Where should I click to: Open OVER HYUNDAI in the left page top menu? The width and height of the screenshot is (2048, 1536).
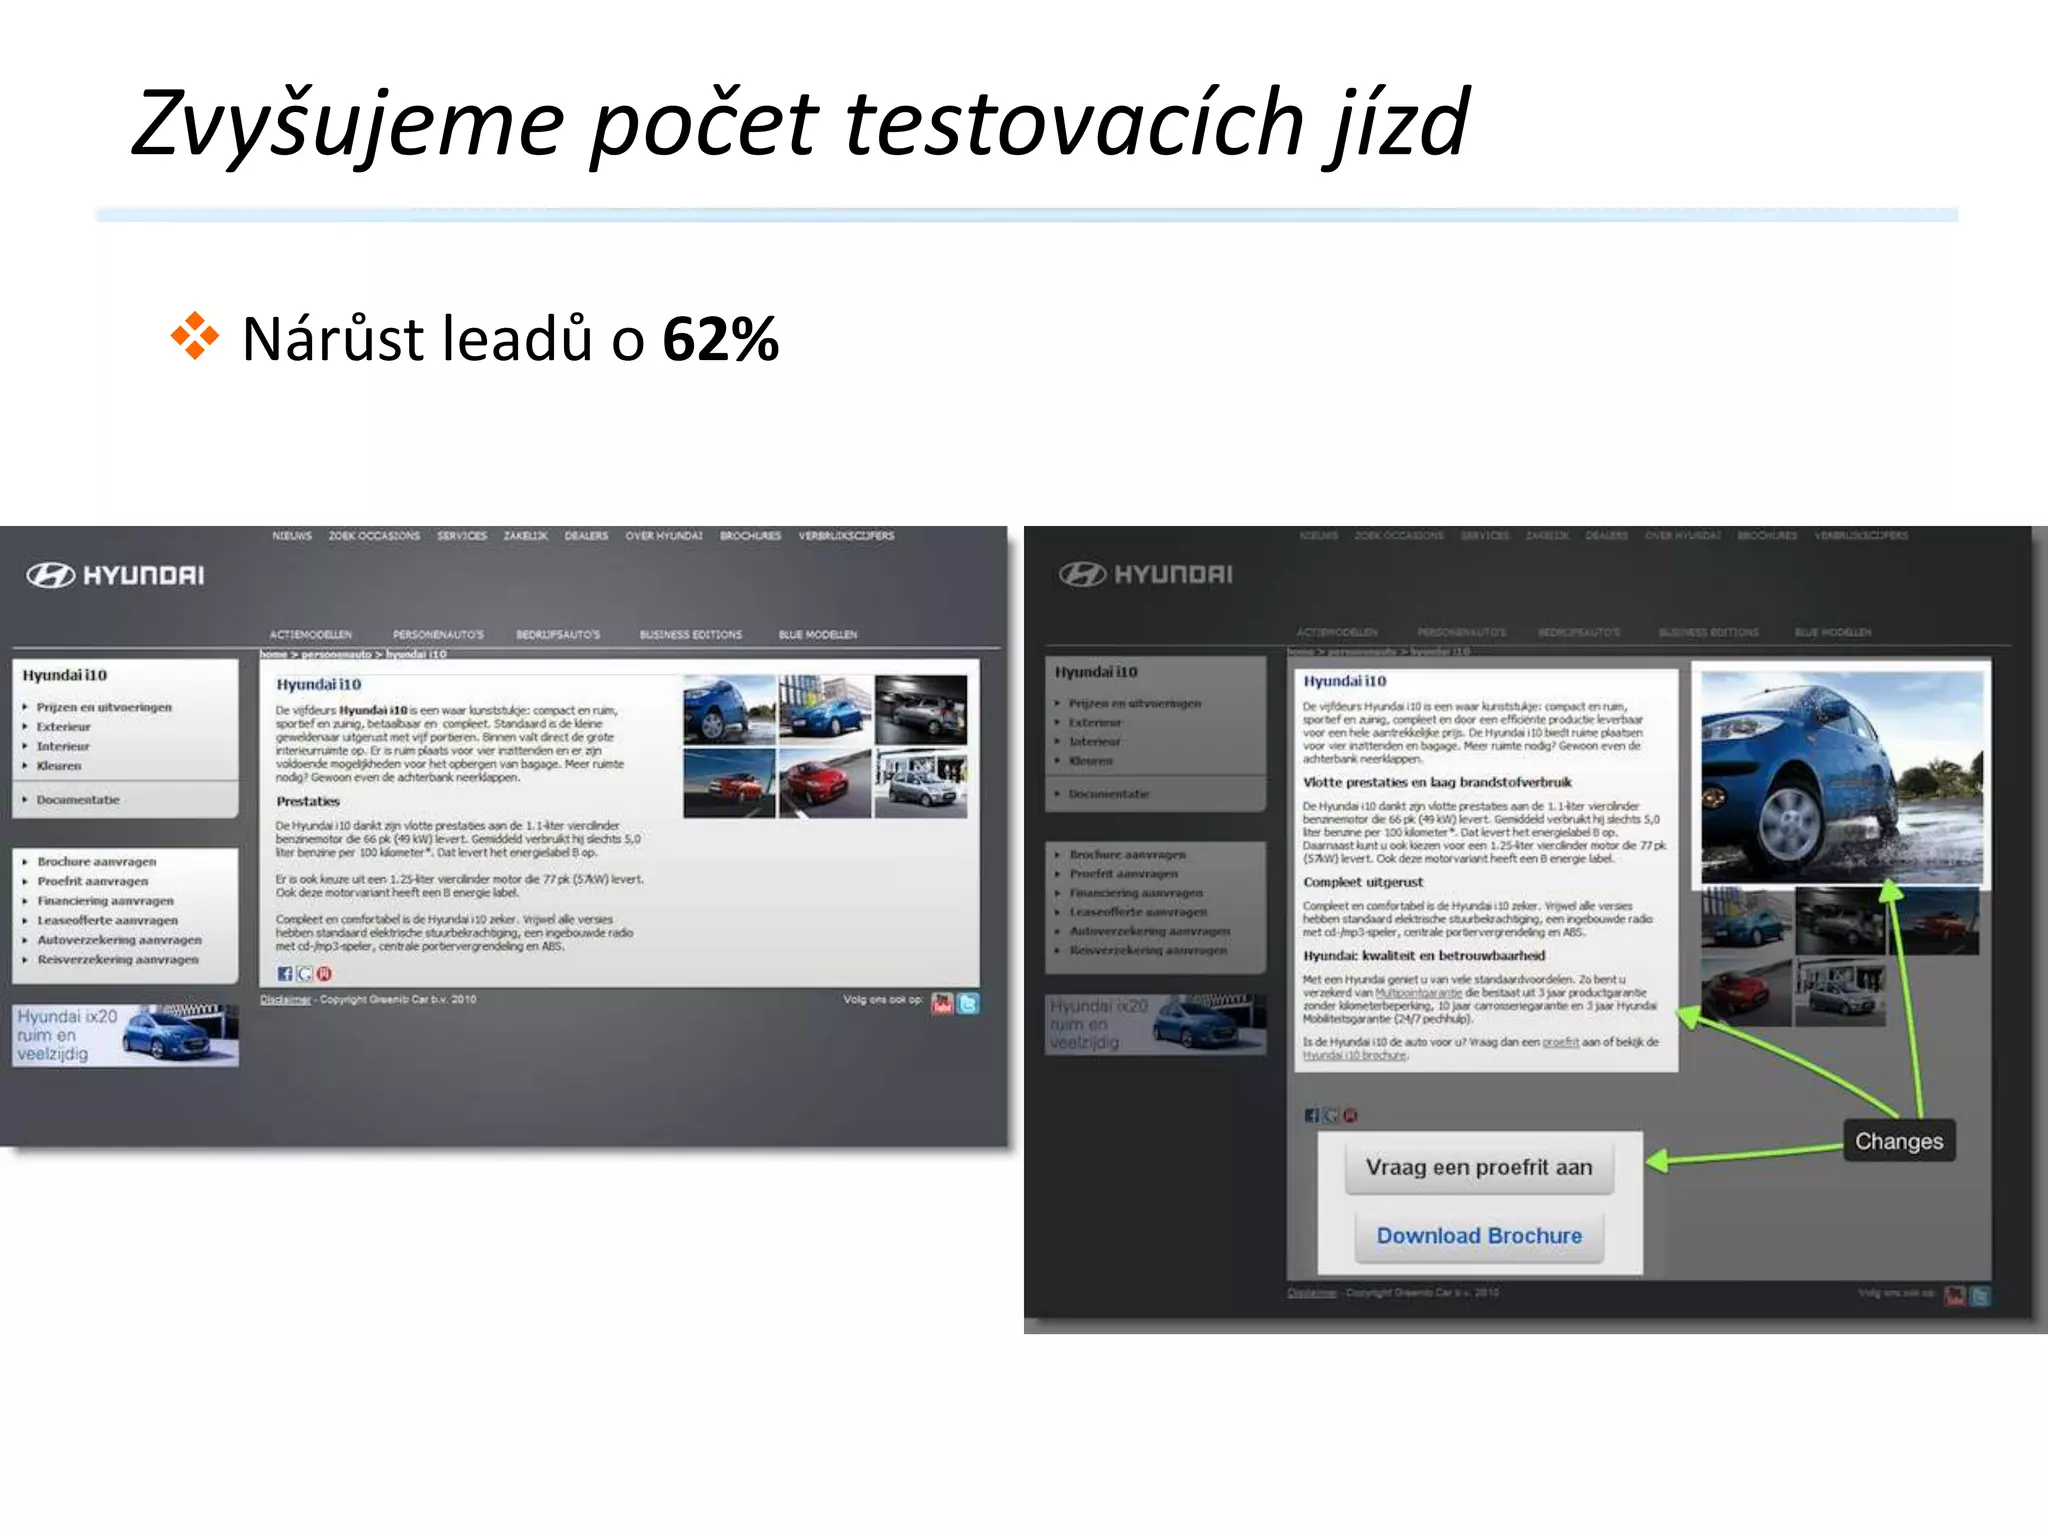click(x=664, y=536)
